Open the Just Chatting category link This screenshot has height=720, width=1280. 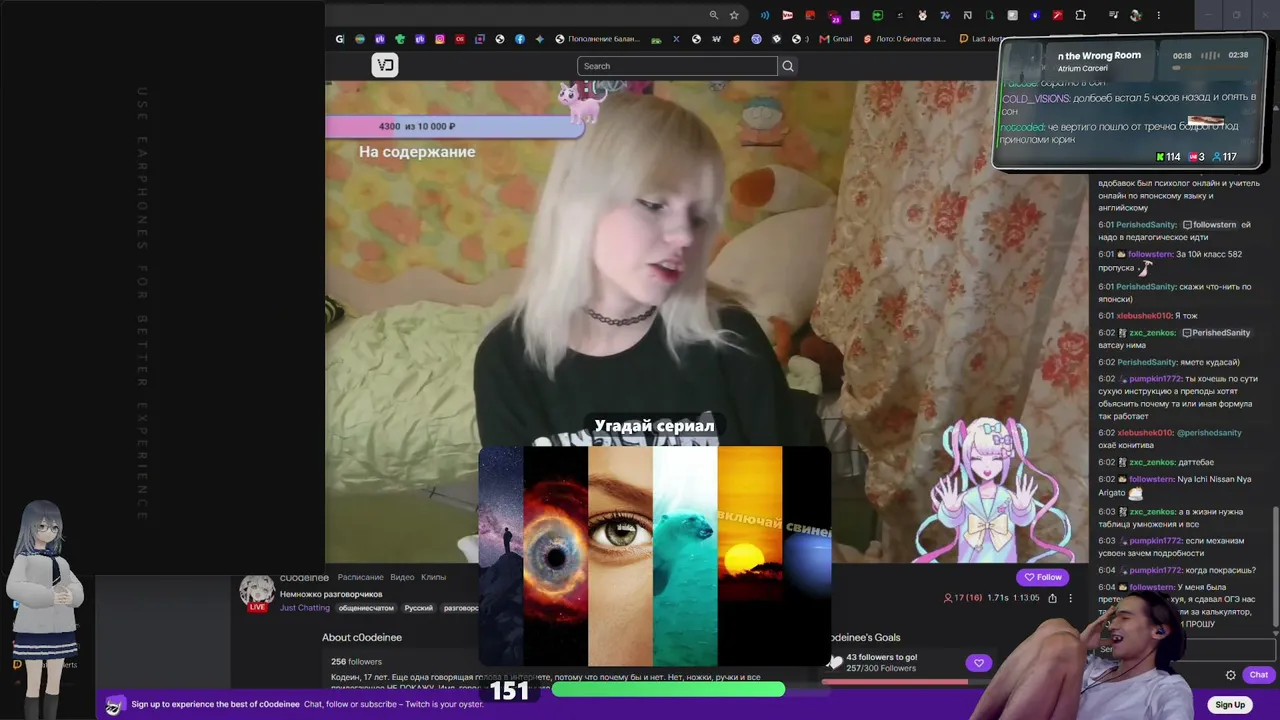304,608
